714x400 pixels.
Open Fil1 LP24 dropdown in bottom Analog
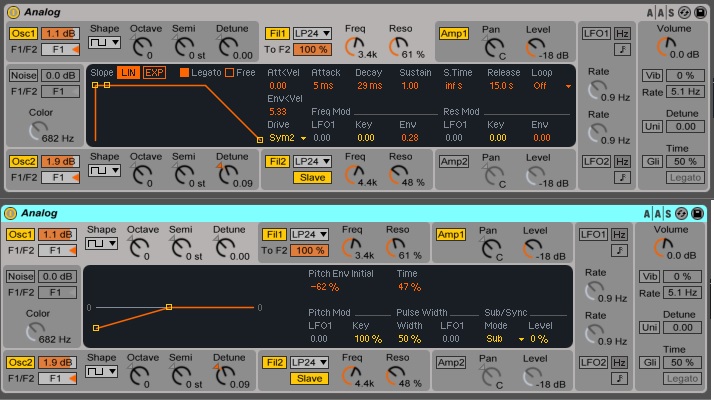309,234
